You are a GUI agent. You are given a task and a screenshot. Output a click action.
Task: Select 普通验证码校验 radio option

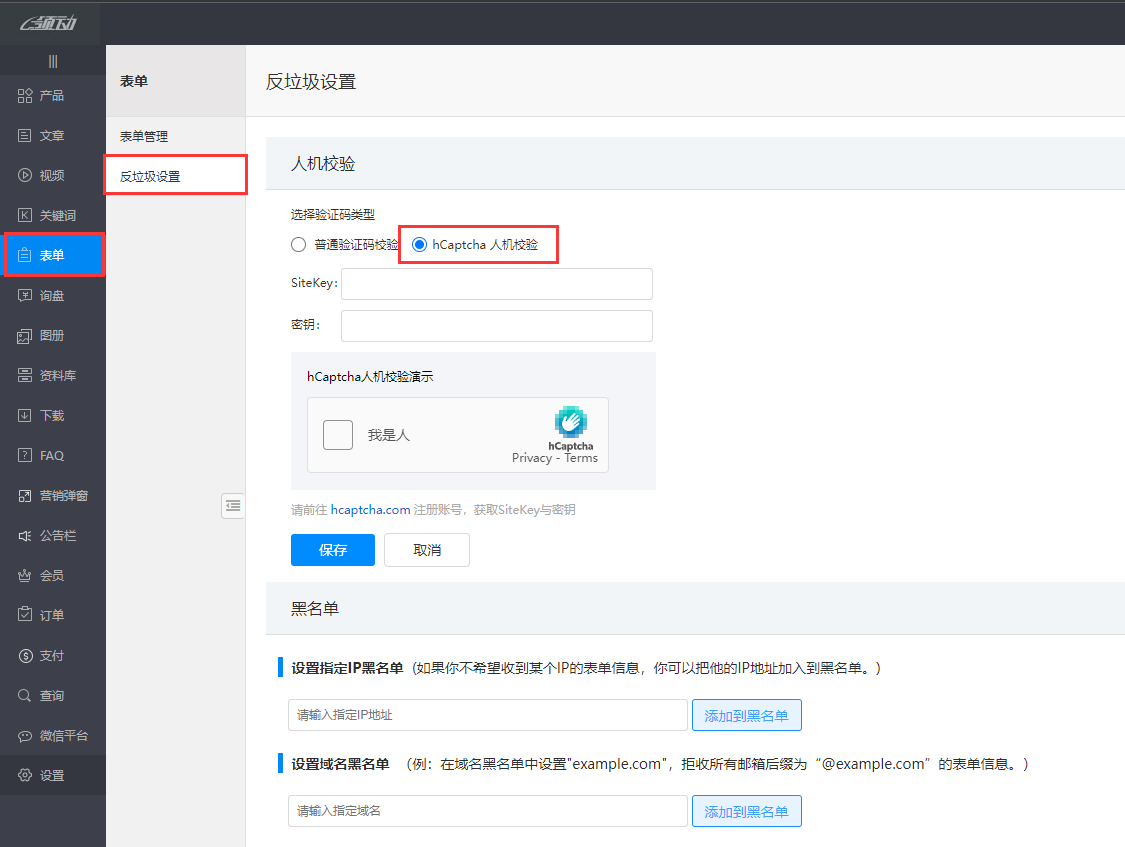[x=298, y=245]
